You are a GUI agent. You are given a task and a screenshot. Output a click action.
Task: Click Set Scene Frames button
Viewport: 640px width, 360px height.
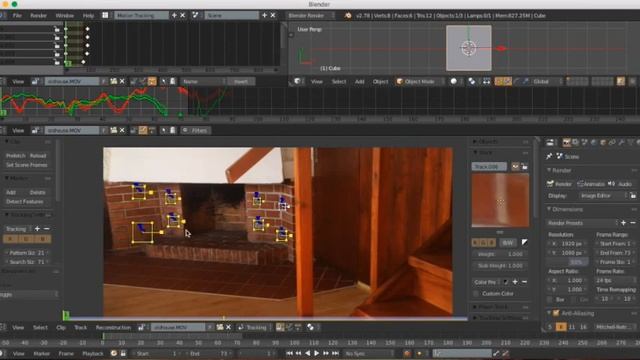click(x=27, y=165)
